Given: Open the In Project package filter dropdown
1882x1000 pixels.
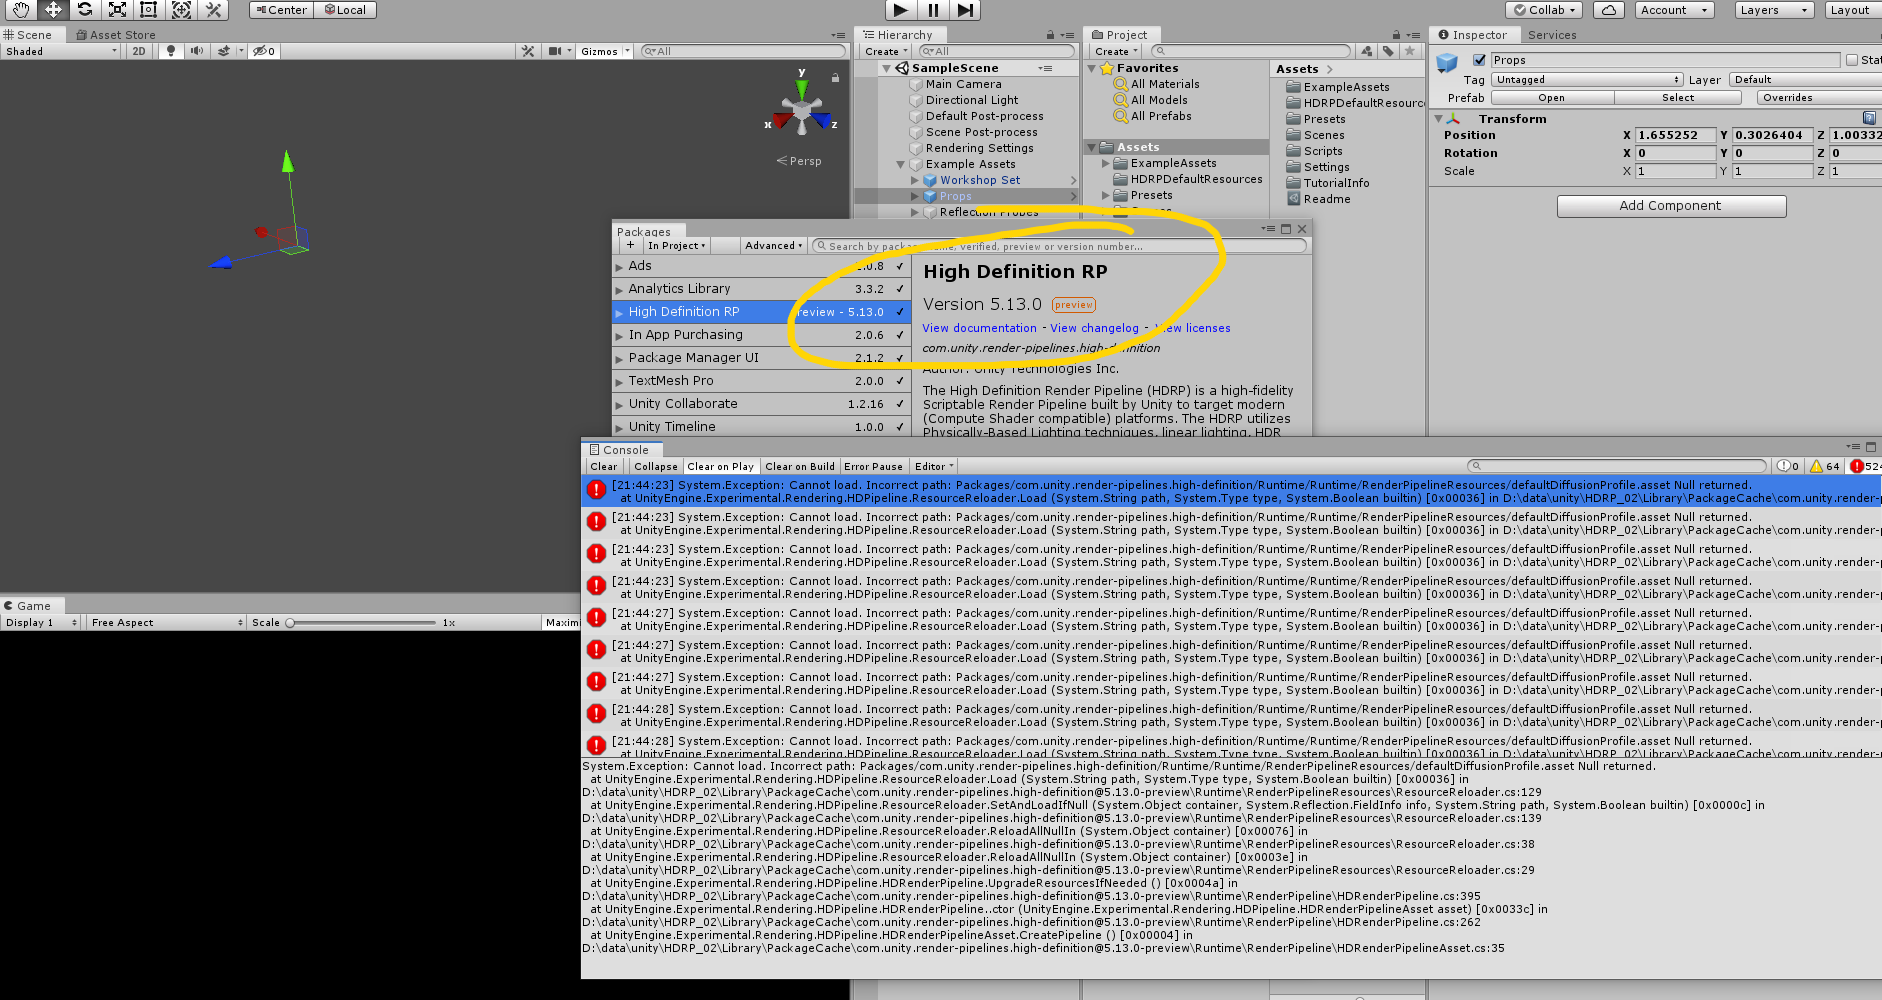Looking at the screenshot, I should click(x=676, y=245).
